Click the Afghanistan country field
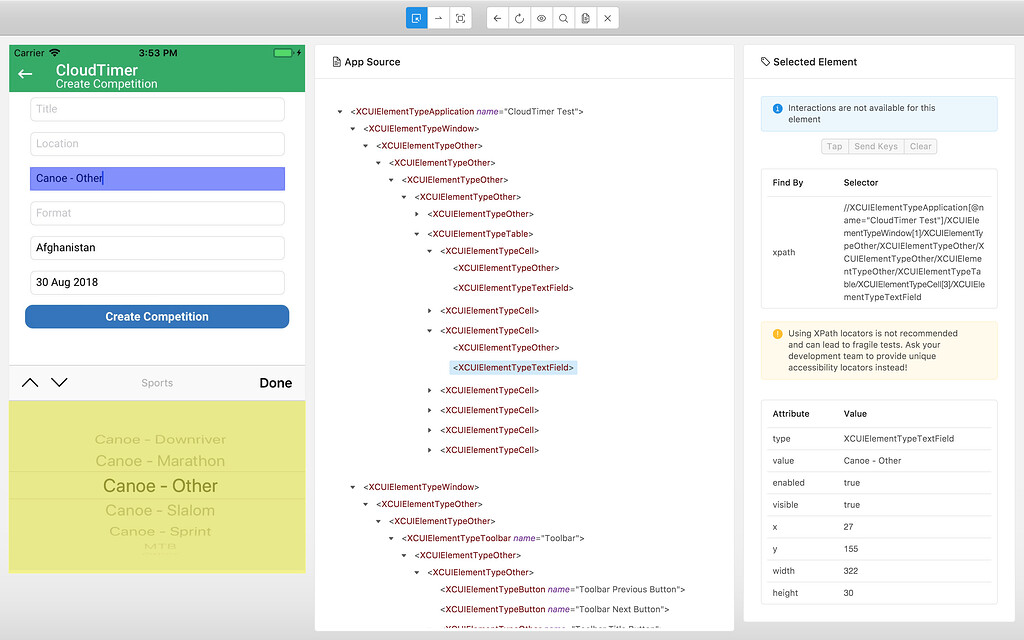Viewport: 1024px width, 640px height. tap(157, 248)
